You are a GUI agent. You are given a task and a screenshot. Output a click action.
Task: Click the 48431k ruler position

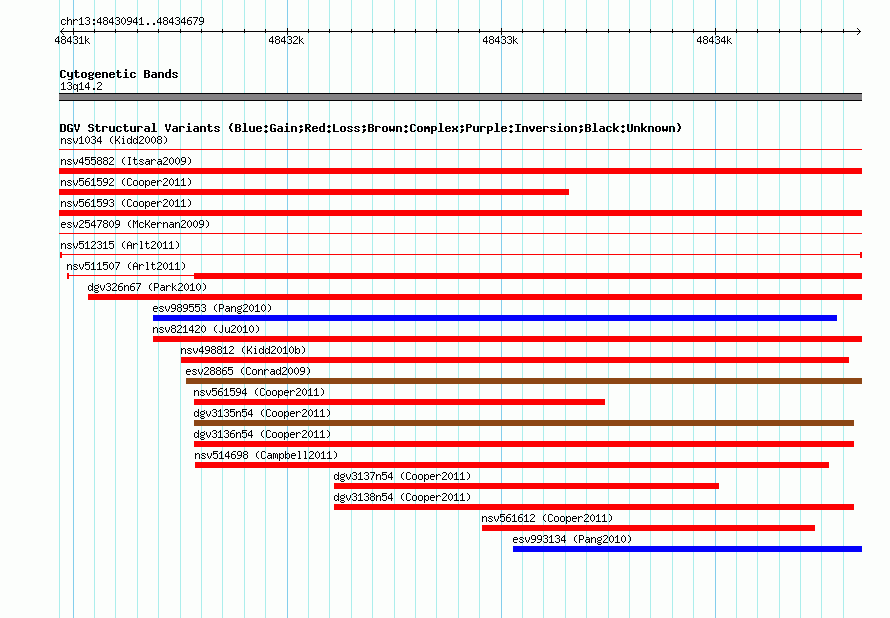pyautogui.click(x=72, y=40)
